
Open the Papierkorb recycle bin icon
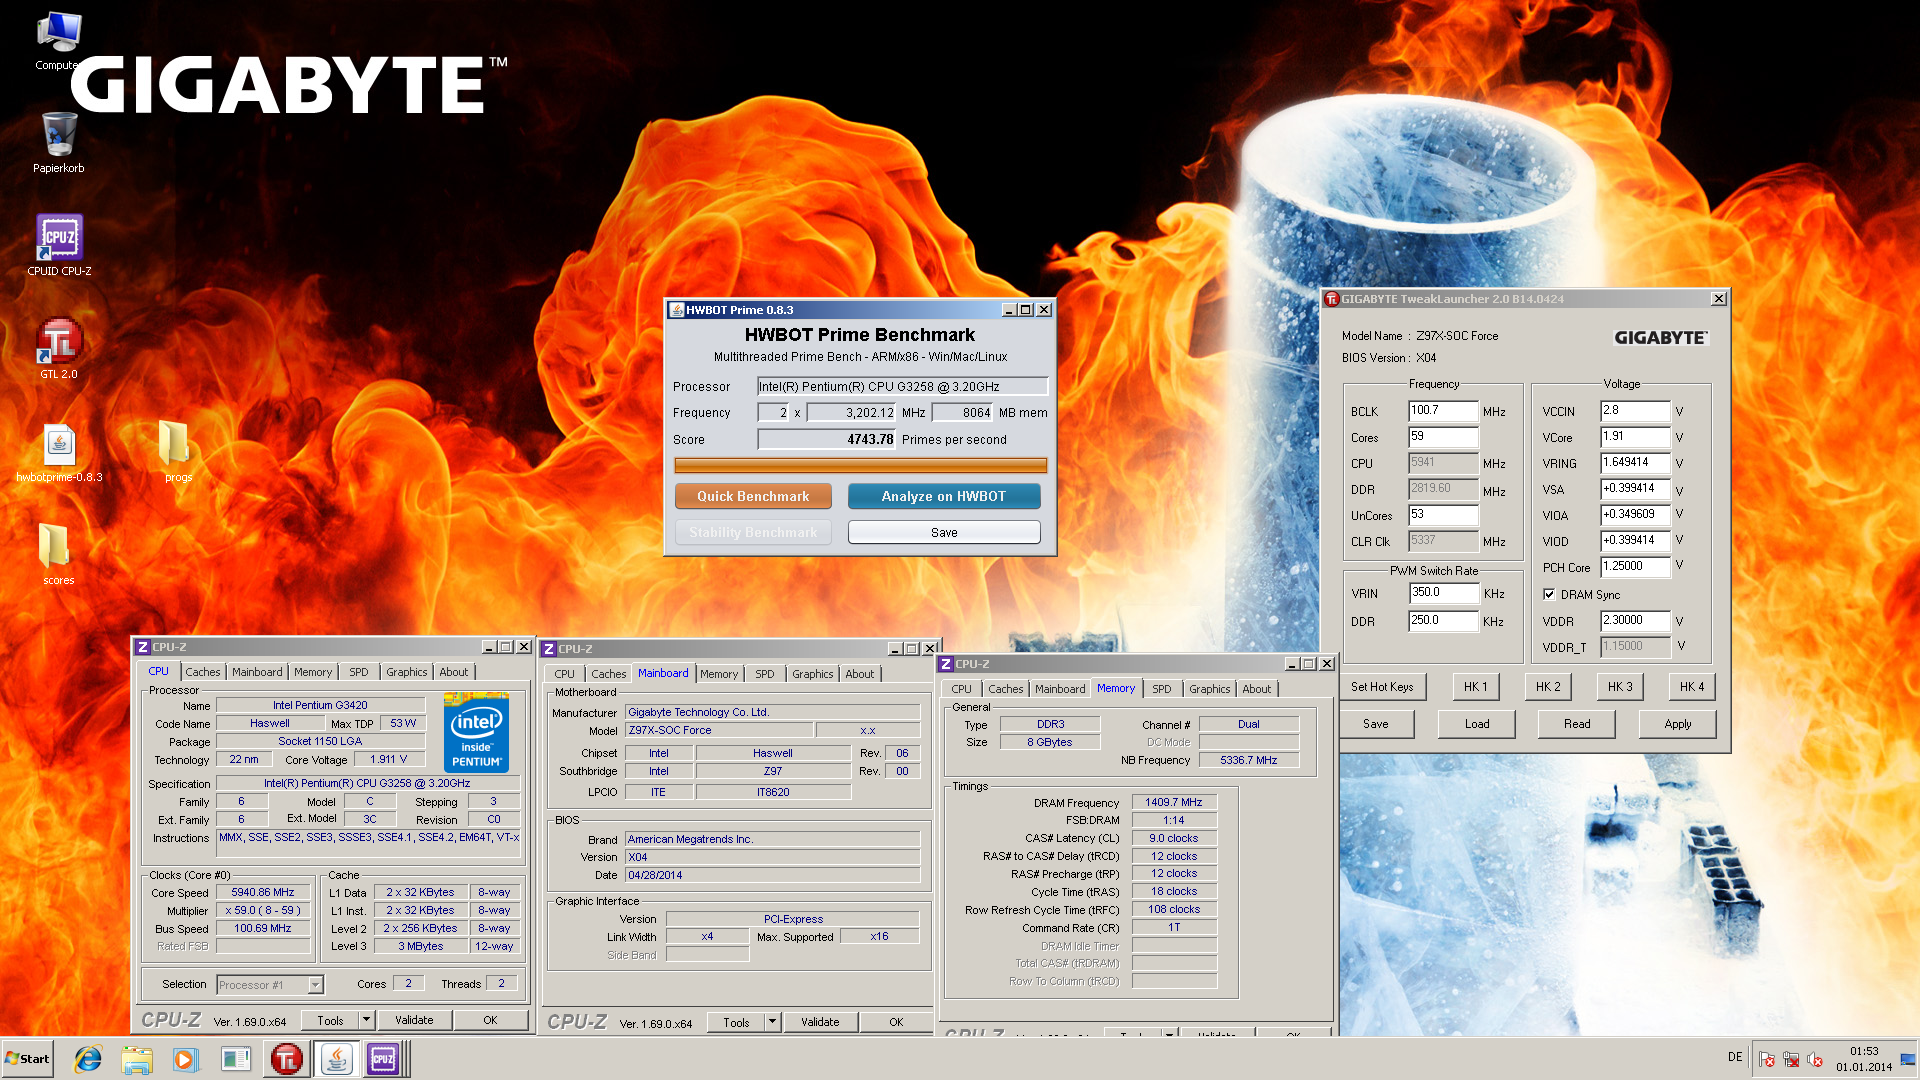pyautogui.click(x=59, y=142)
